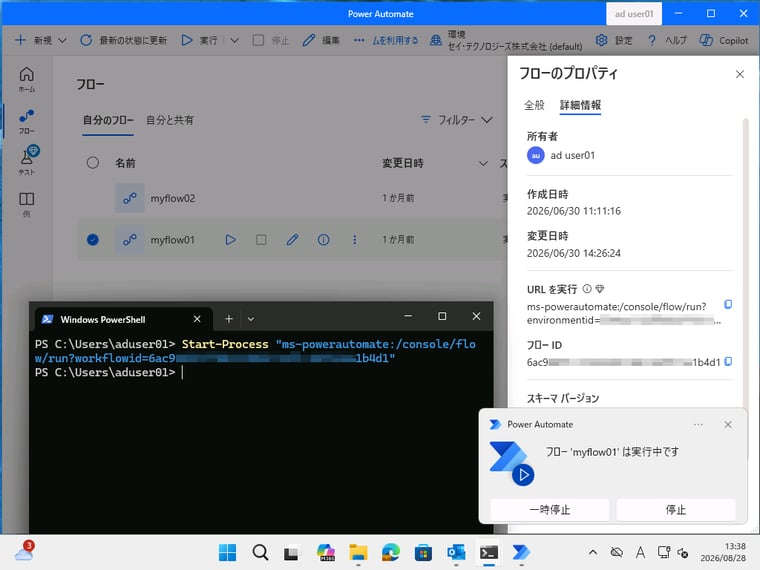Image resolution: width=760 pixels, height=570 pixels.
Task: Add a new PowerShell tab with plus
Action: 229,319
